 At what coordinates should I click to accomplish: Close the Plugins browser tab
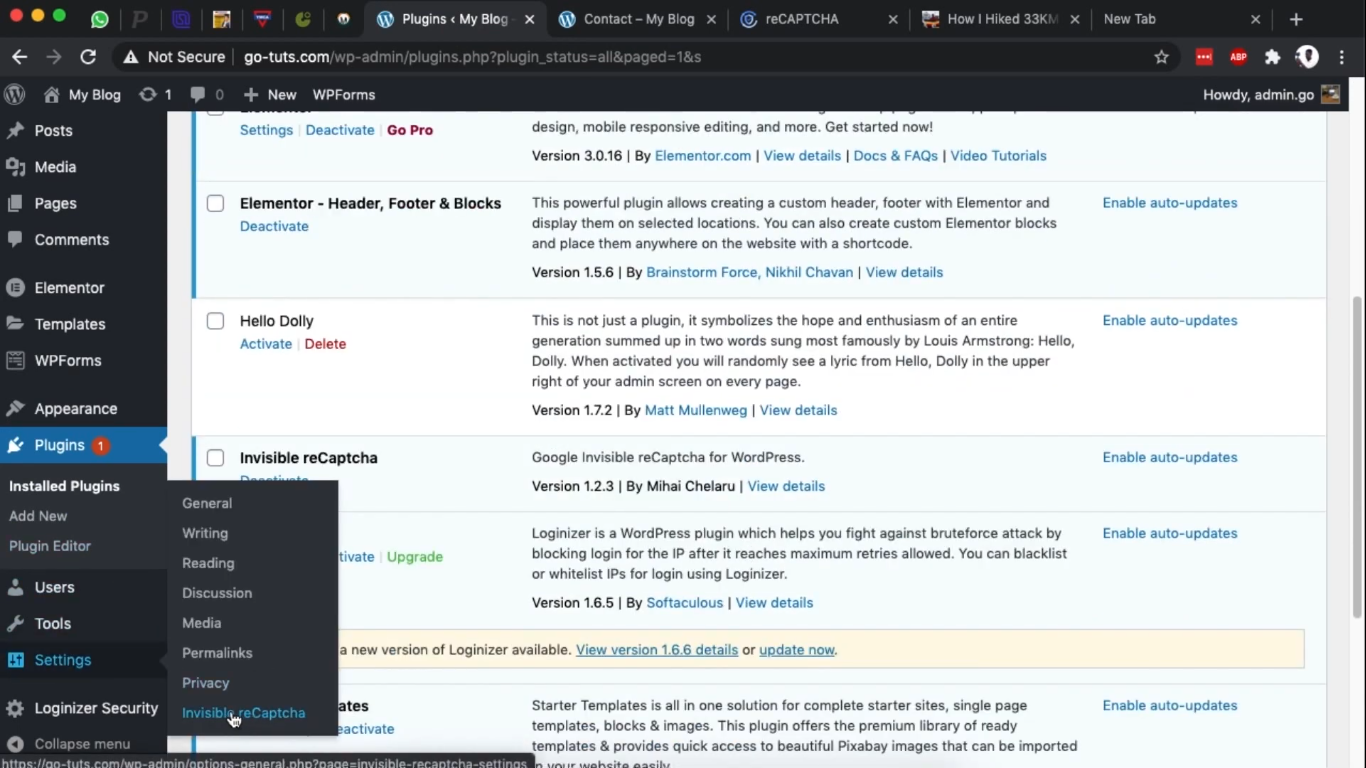point(529,19)
